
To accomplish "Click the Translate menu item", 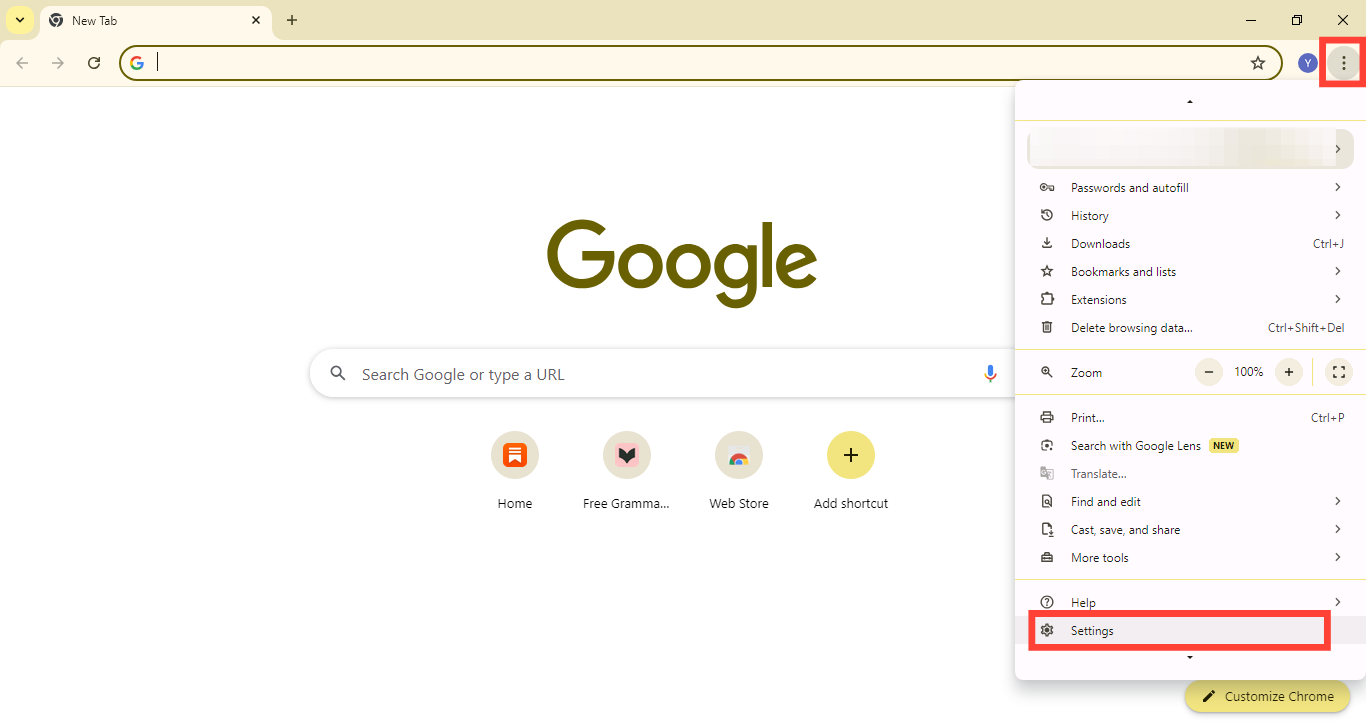I will (1190, 474).
